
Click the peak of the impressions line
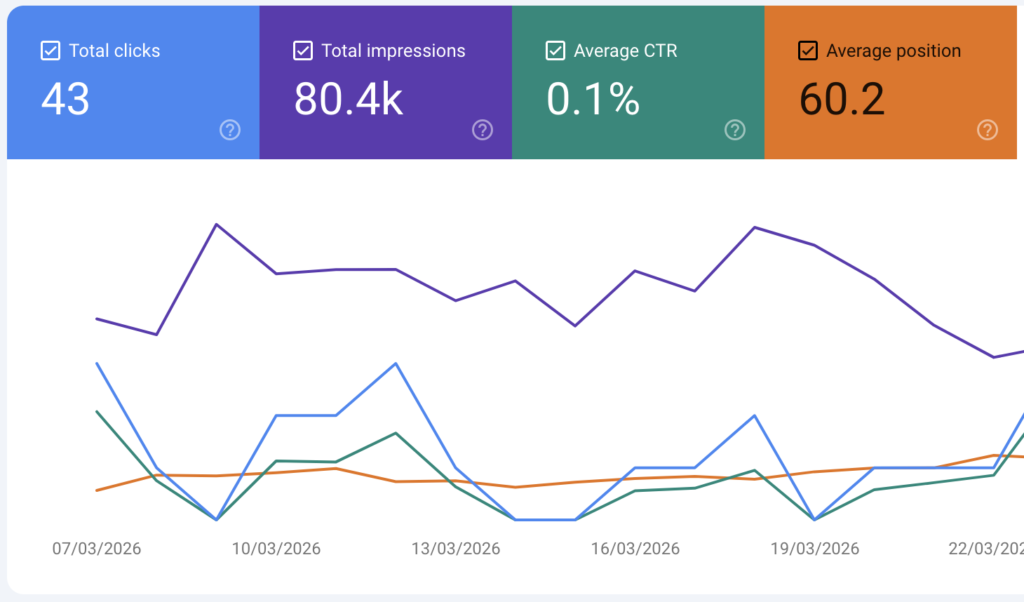[218, 224]
